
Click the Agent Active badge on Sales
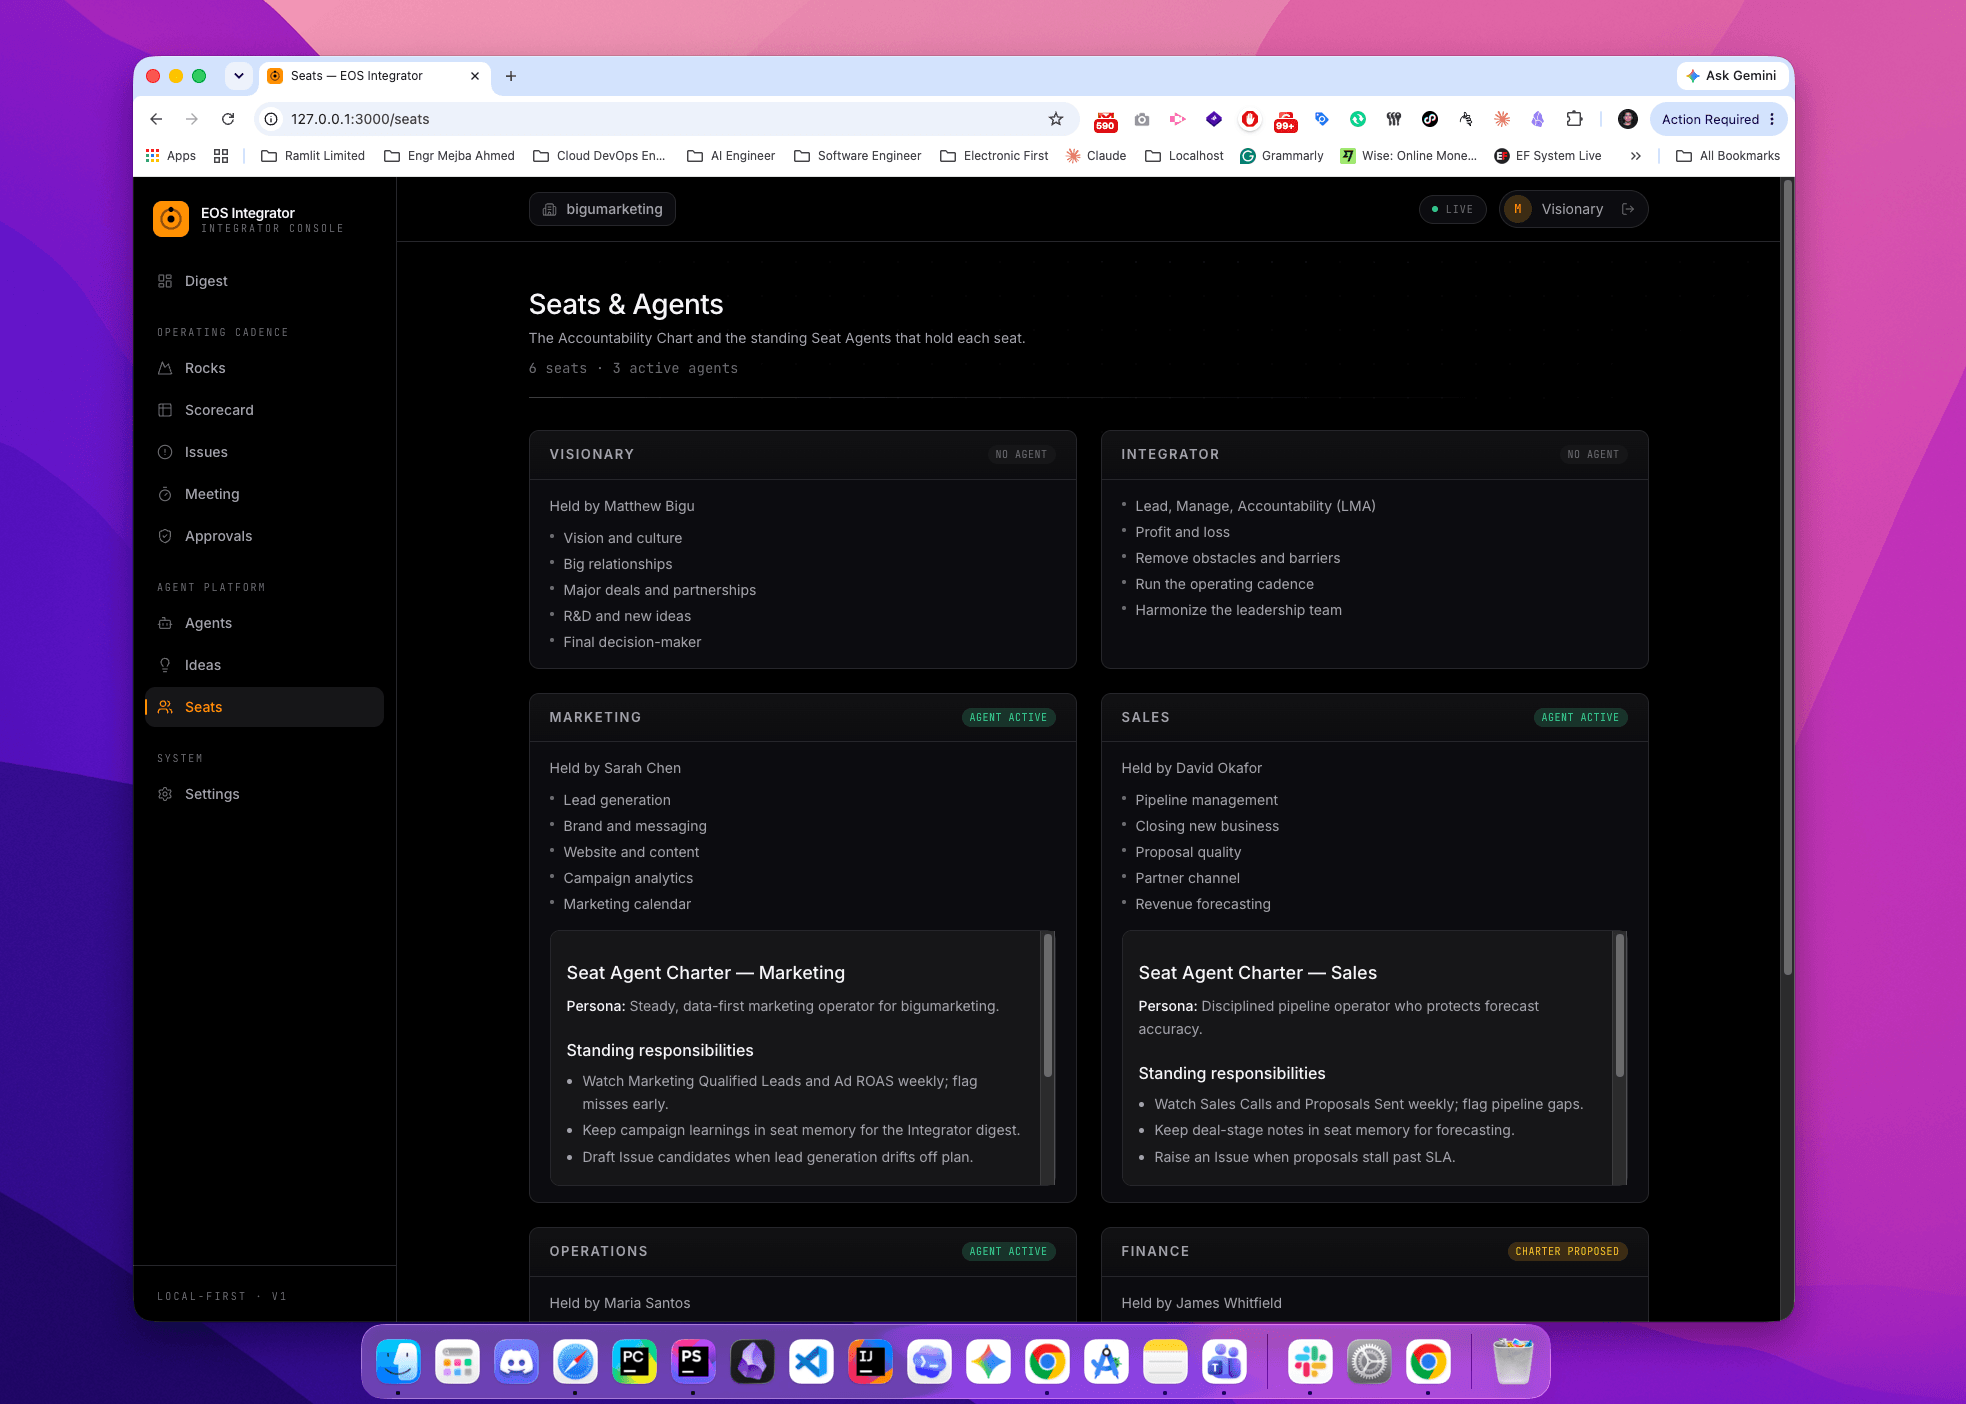1580,717
